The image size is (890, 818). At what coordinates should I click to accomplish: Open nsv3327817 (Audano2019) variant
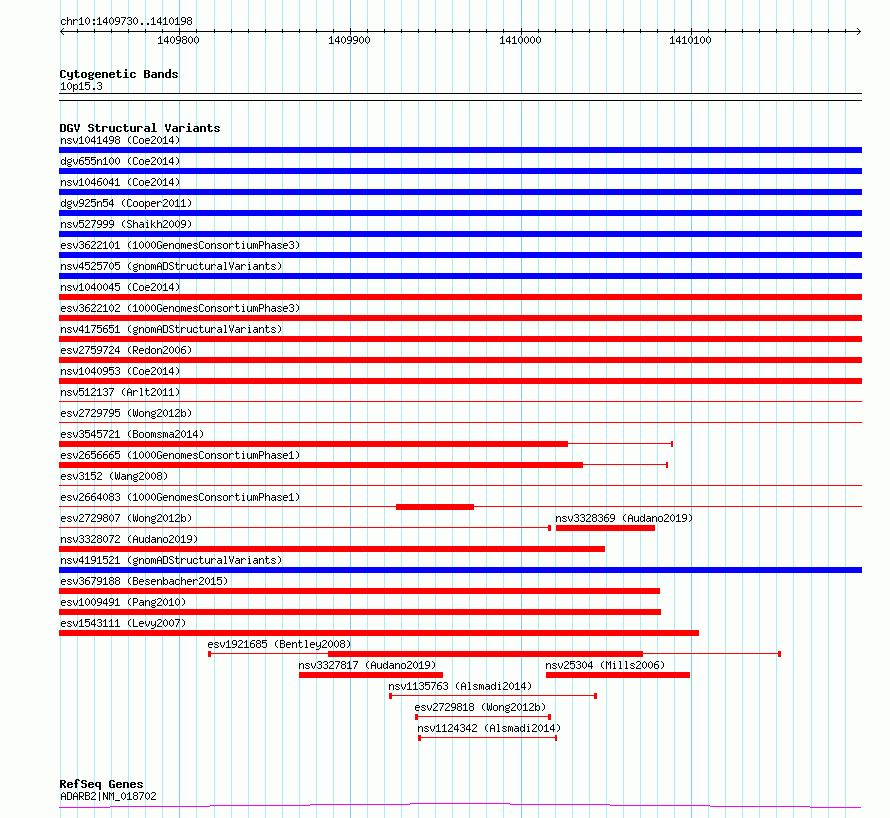click(x=367, y=665)
